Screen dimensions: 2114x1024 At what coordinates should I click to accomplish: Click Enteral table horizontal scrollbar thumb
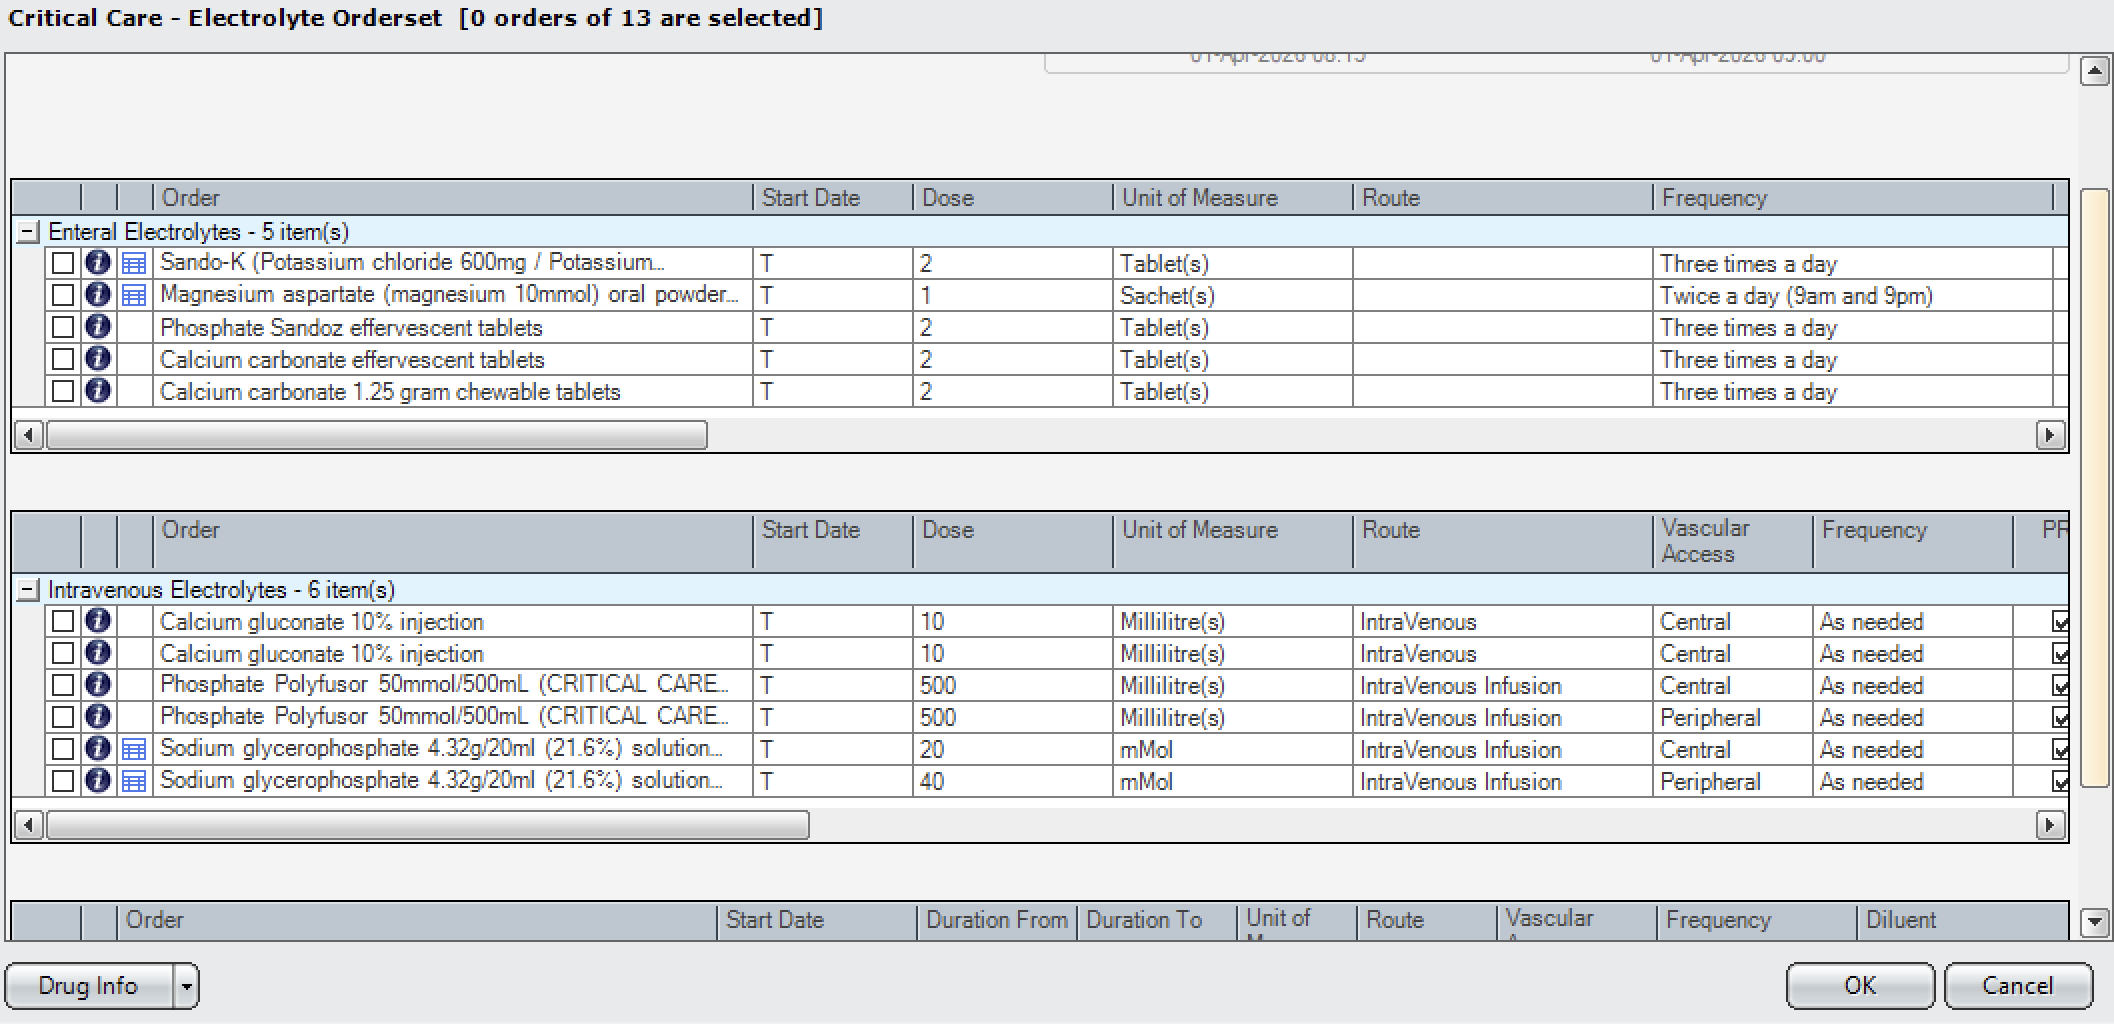[x=377, y=435]
